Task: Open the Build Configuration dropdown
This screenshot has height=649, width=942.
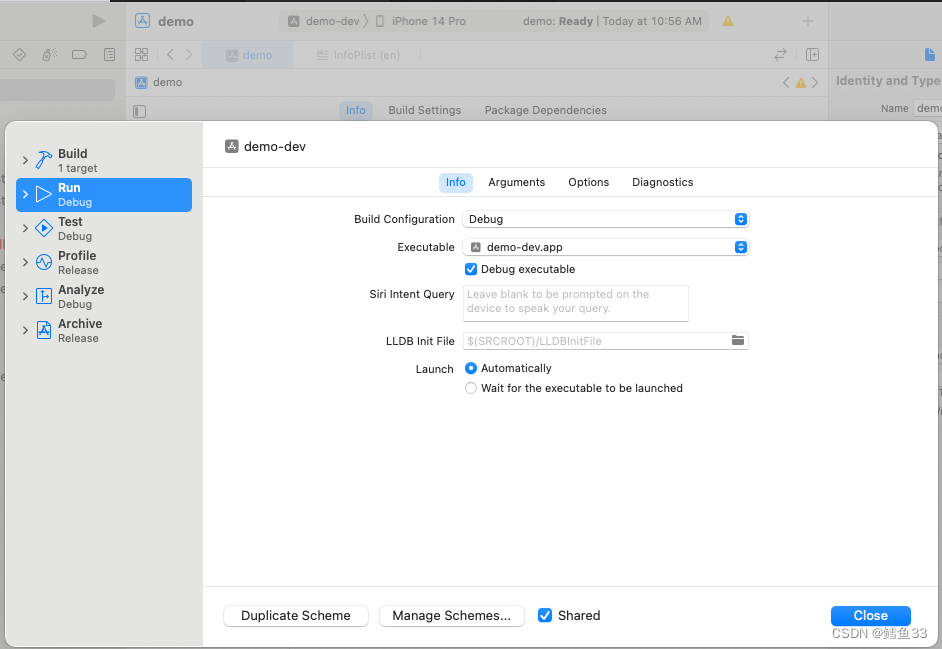Action: click(740, 219)
